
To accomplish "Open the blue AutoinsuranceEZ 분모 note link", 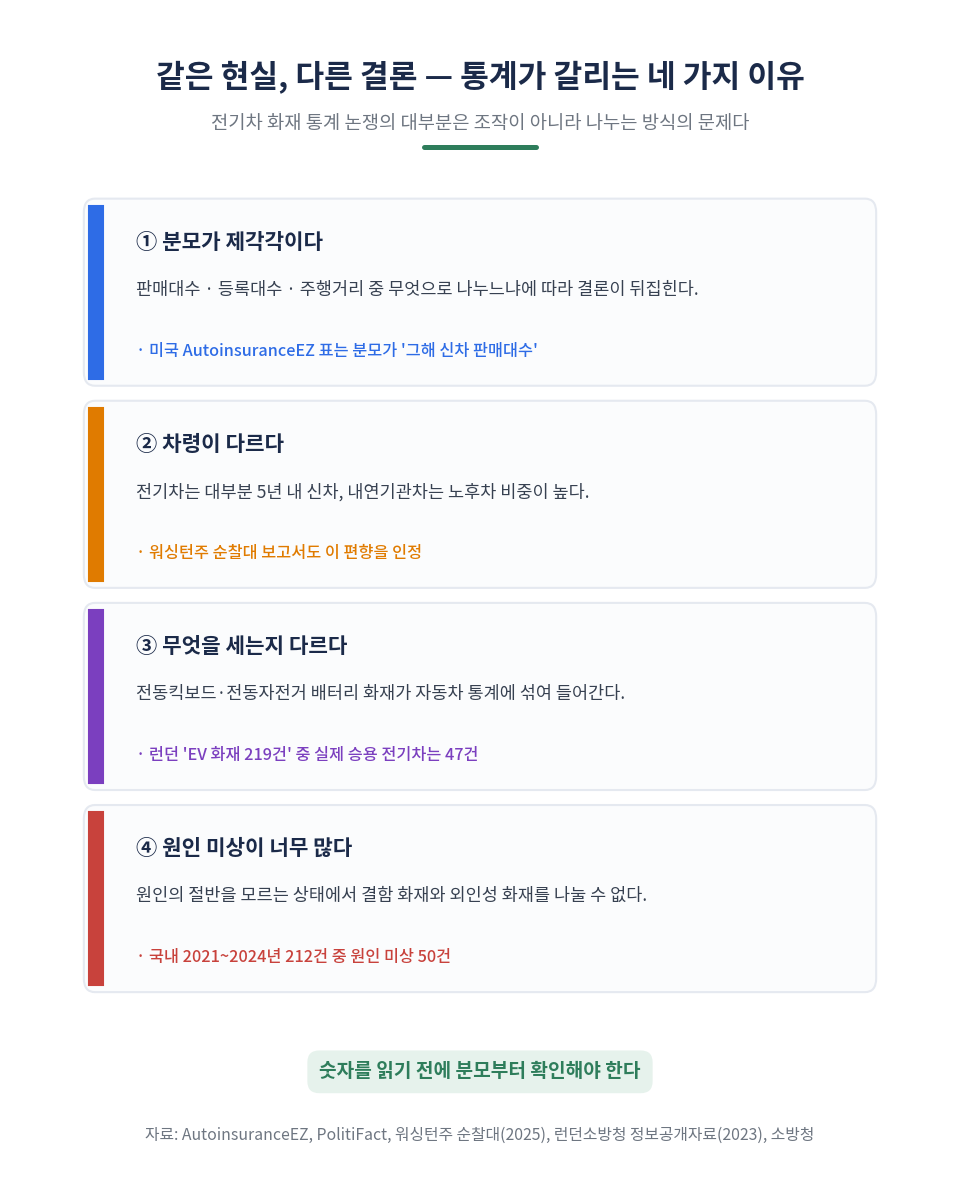I will 337,350.
